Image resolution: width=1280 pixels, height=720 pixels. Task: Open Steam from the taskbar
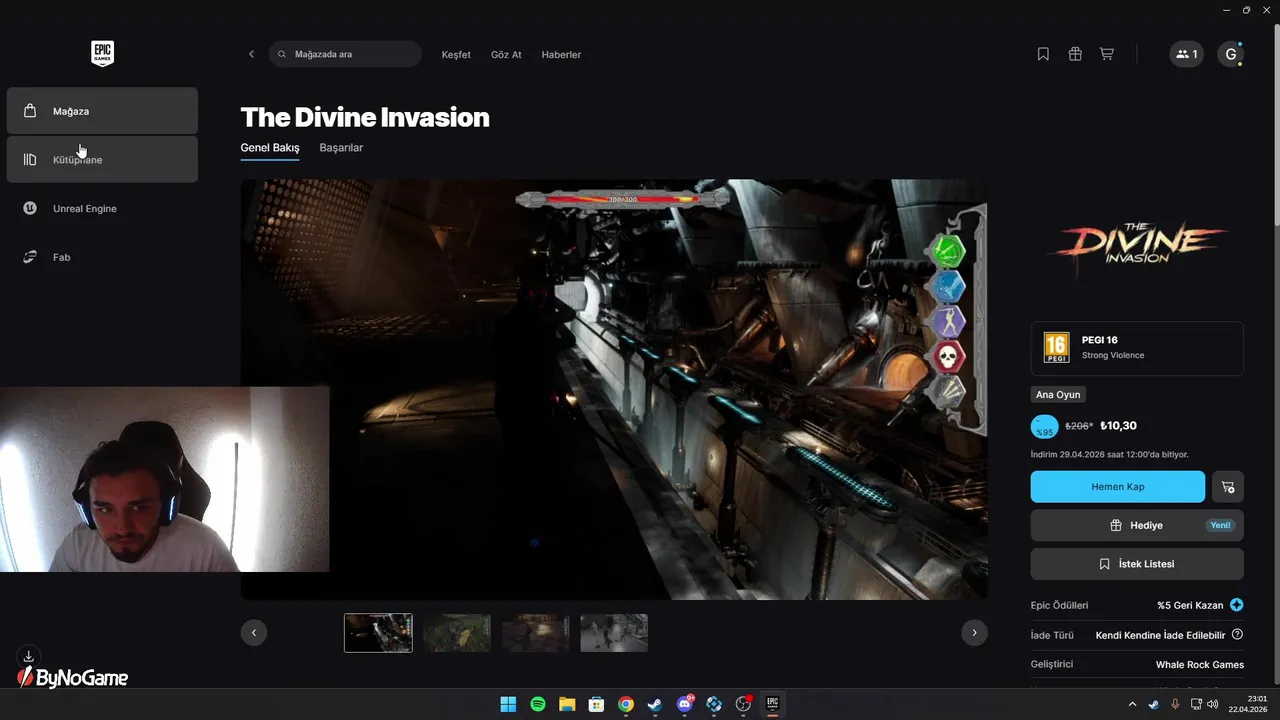[655, 704]
